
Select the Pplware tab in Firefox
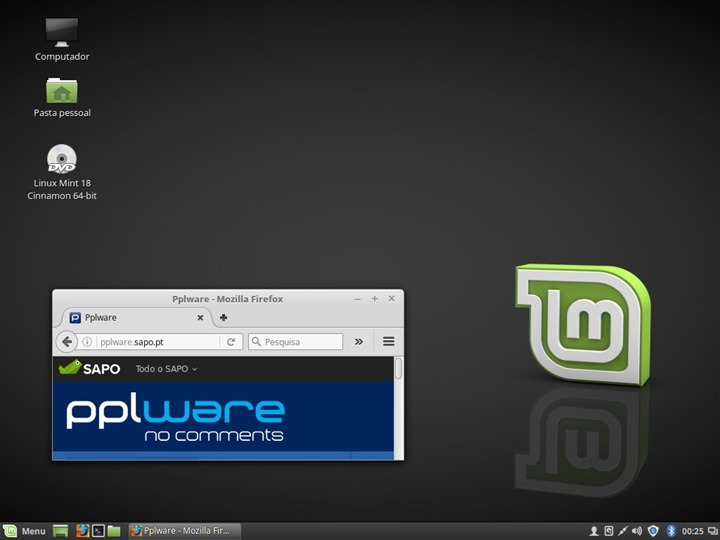coord(135,317)
